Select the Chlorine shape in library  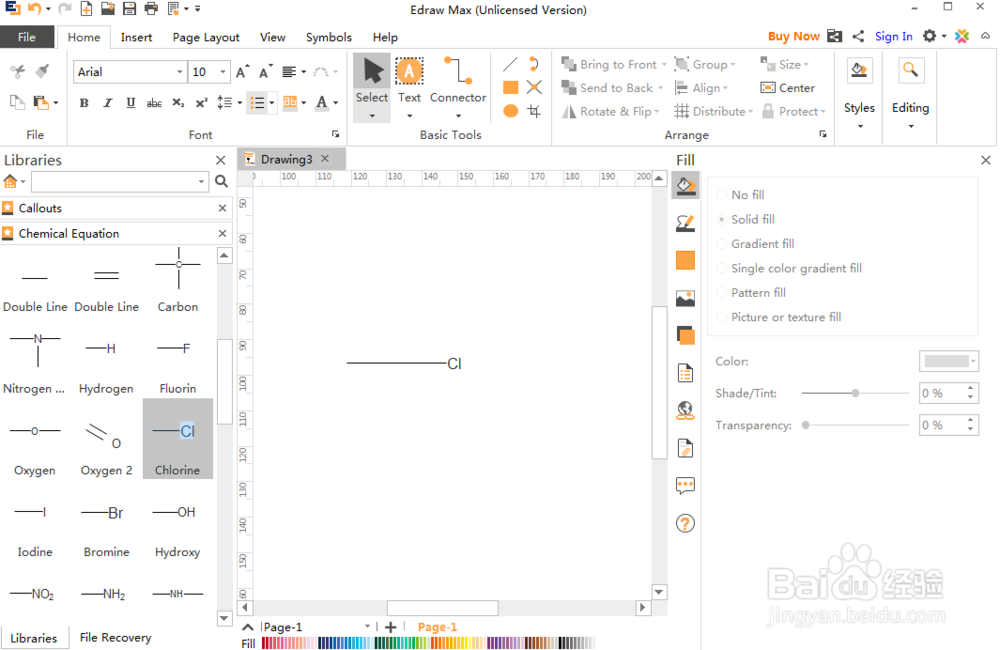[x=178, y=439]
